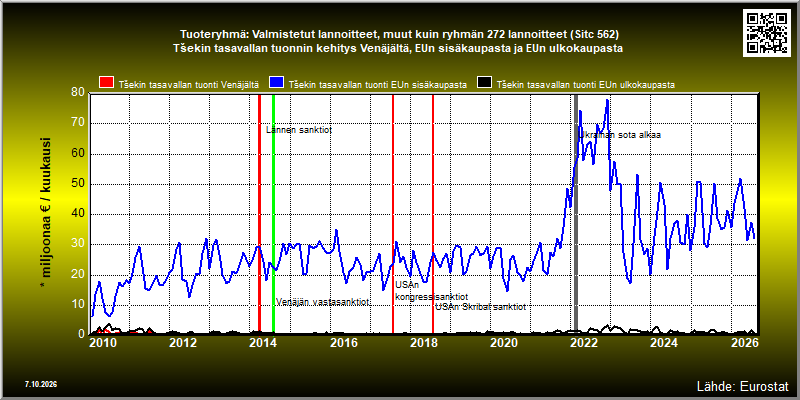Click the gray vertical war marker line
800x400 pixels.
[x=576, y=214]
